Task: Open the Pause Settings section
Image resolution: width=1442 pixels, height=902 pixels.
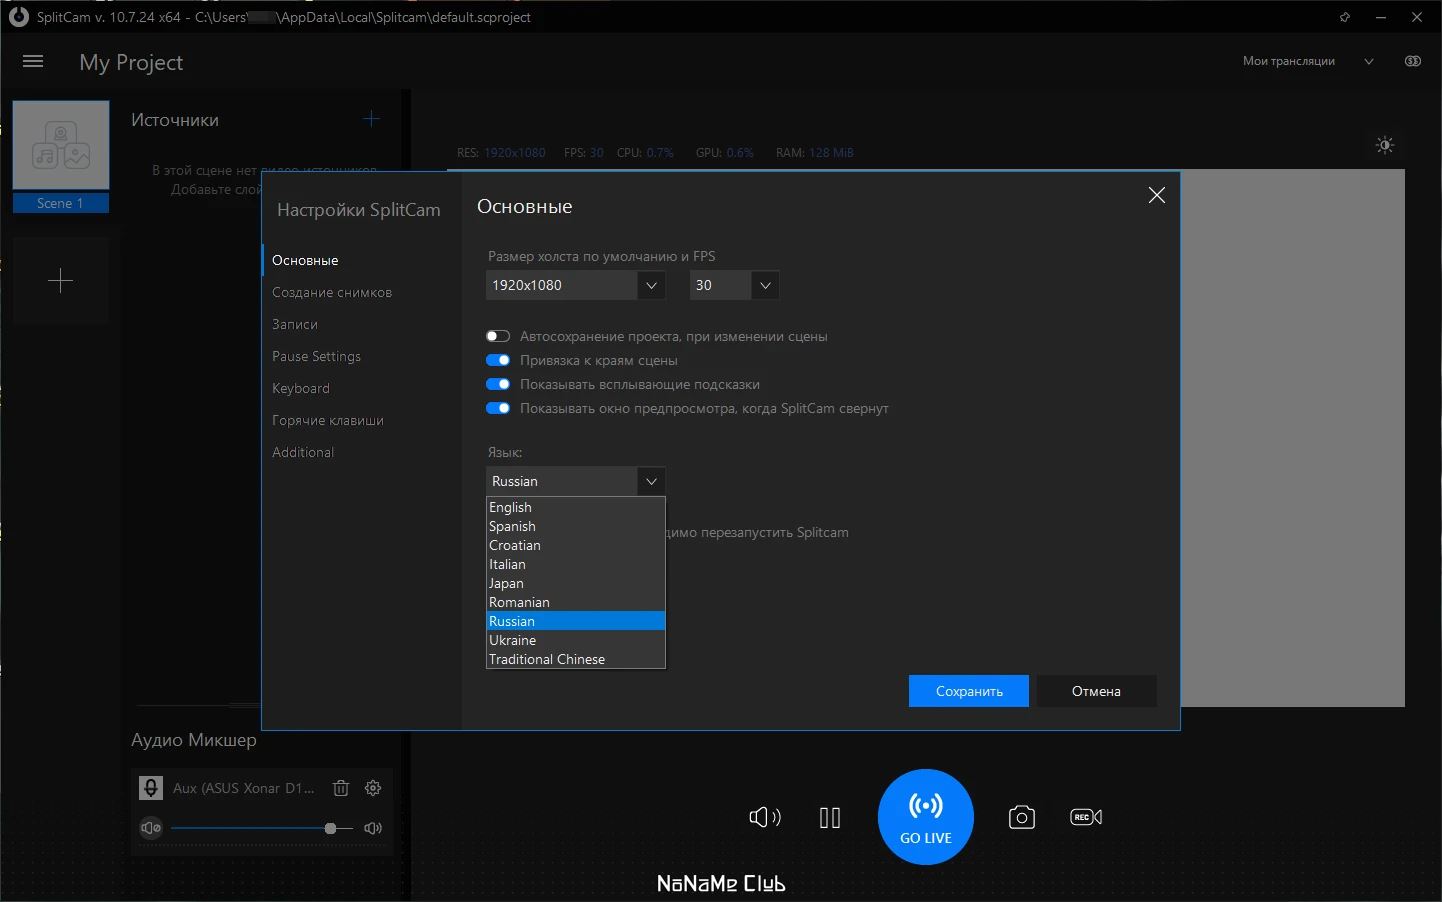Action: 316,356
